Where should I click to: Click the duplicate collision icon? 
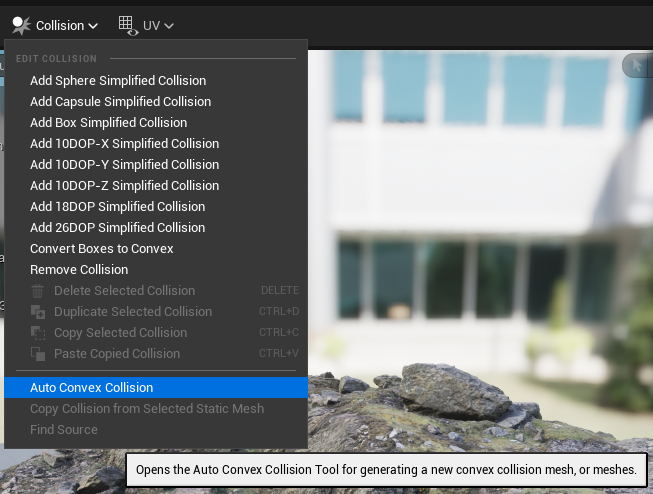[x=38, y=312]
